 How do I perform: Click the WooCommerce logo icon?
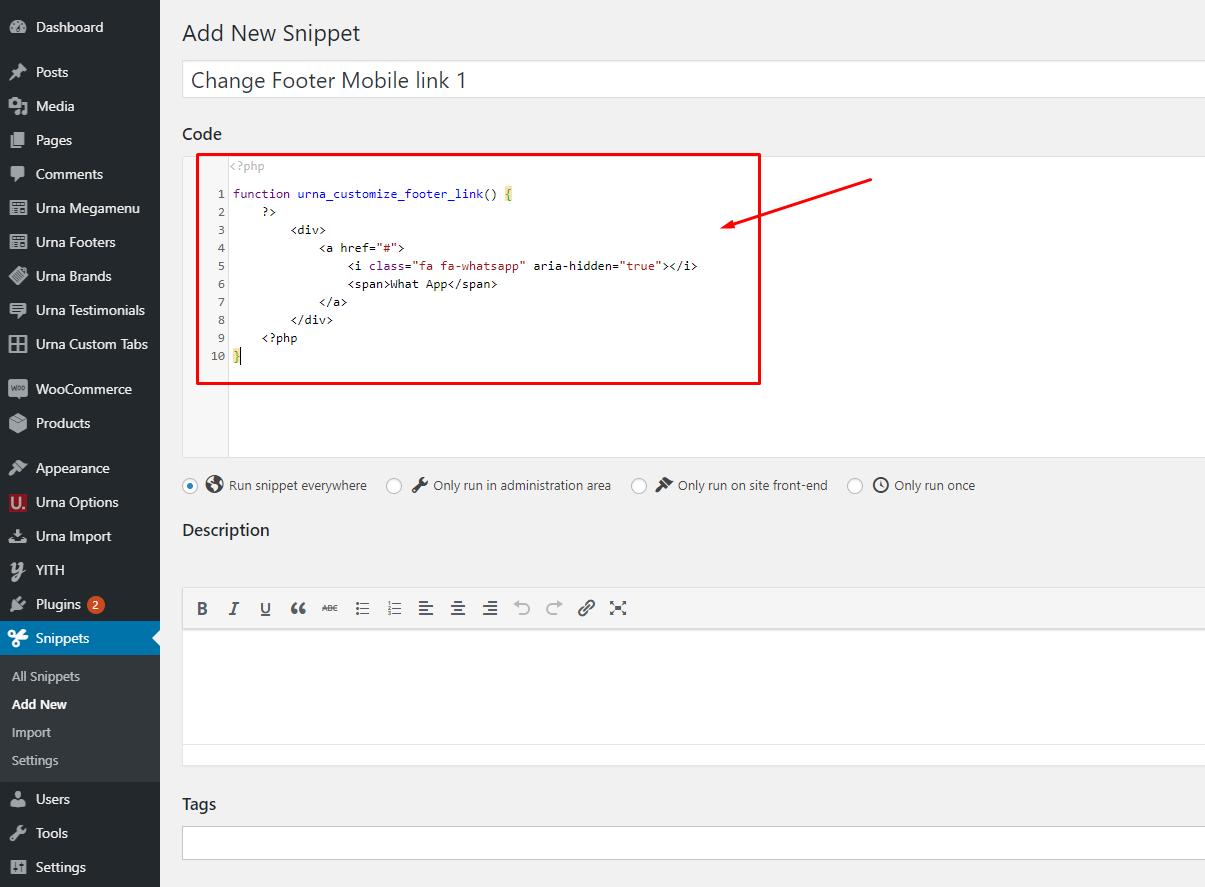[x=18, y=389]
